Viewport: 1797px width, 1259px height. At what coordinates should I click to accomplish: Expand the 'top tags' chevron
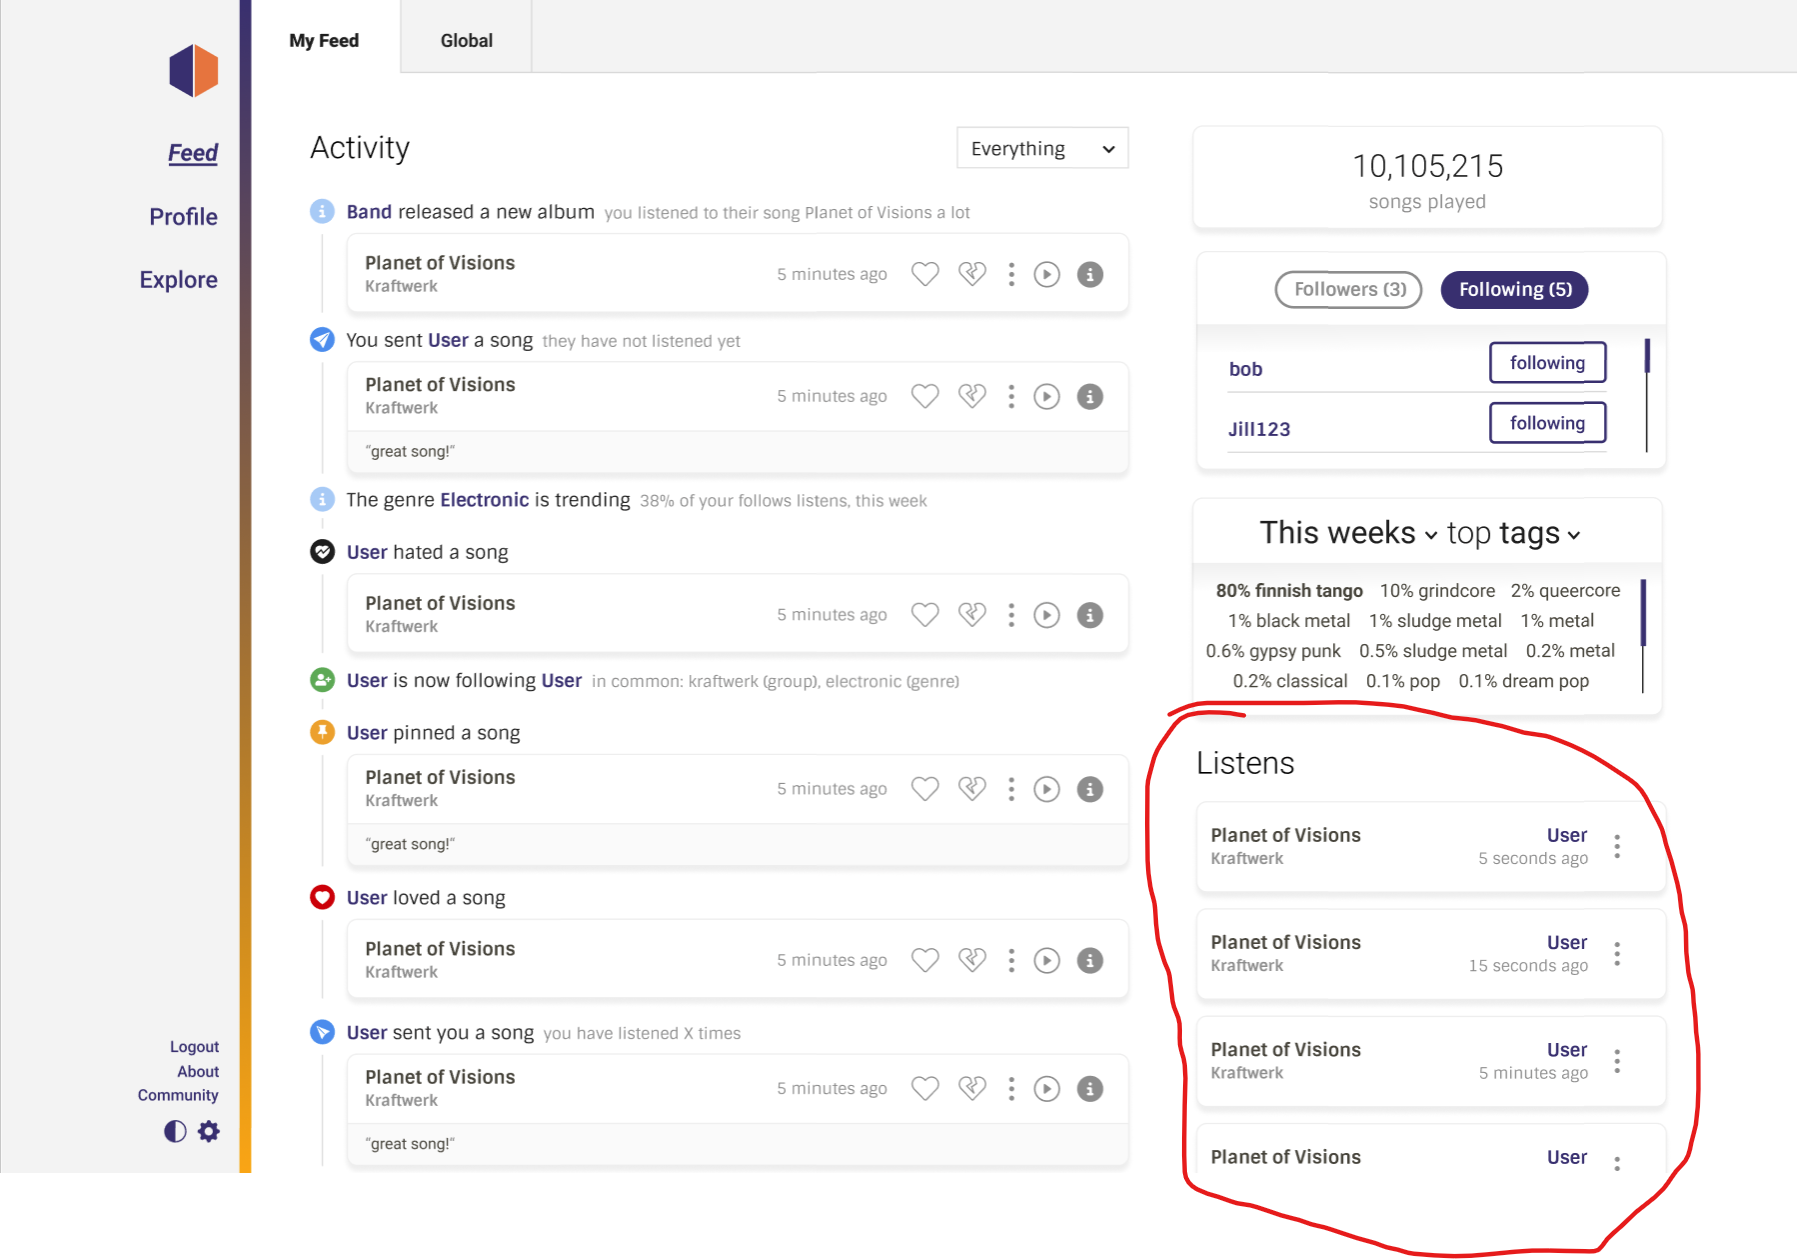[x=1574, y=535]
